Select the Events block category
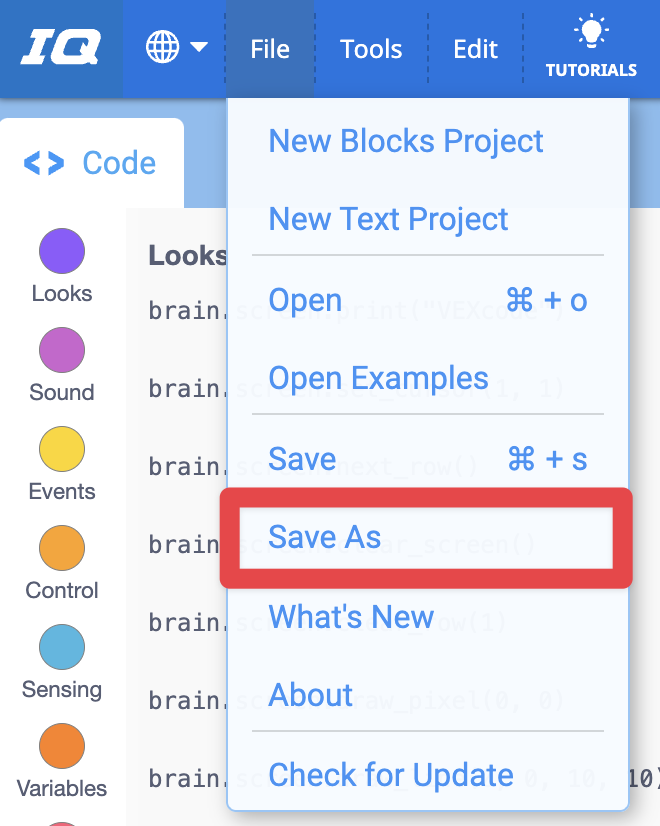This screenshot has width=660, height=826. point(61,462)
